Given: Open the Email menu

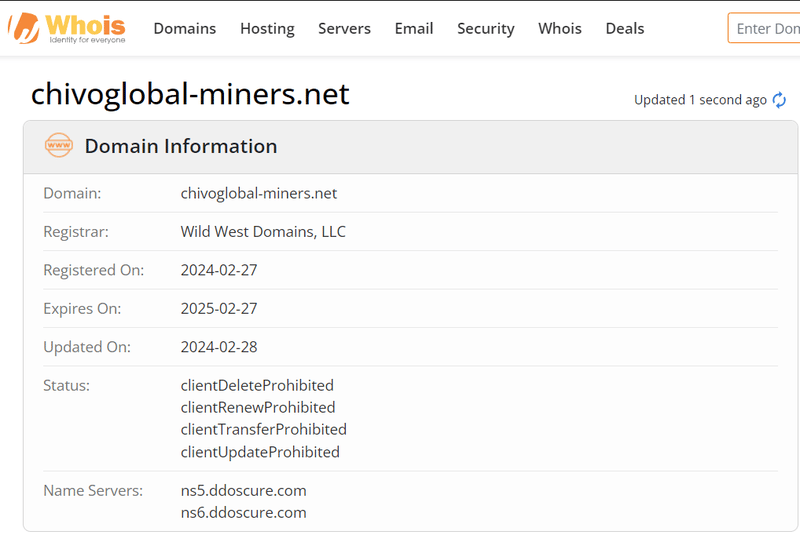Looking at the screenshot, I should tap(414, 29).
